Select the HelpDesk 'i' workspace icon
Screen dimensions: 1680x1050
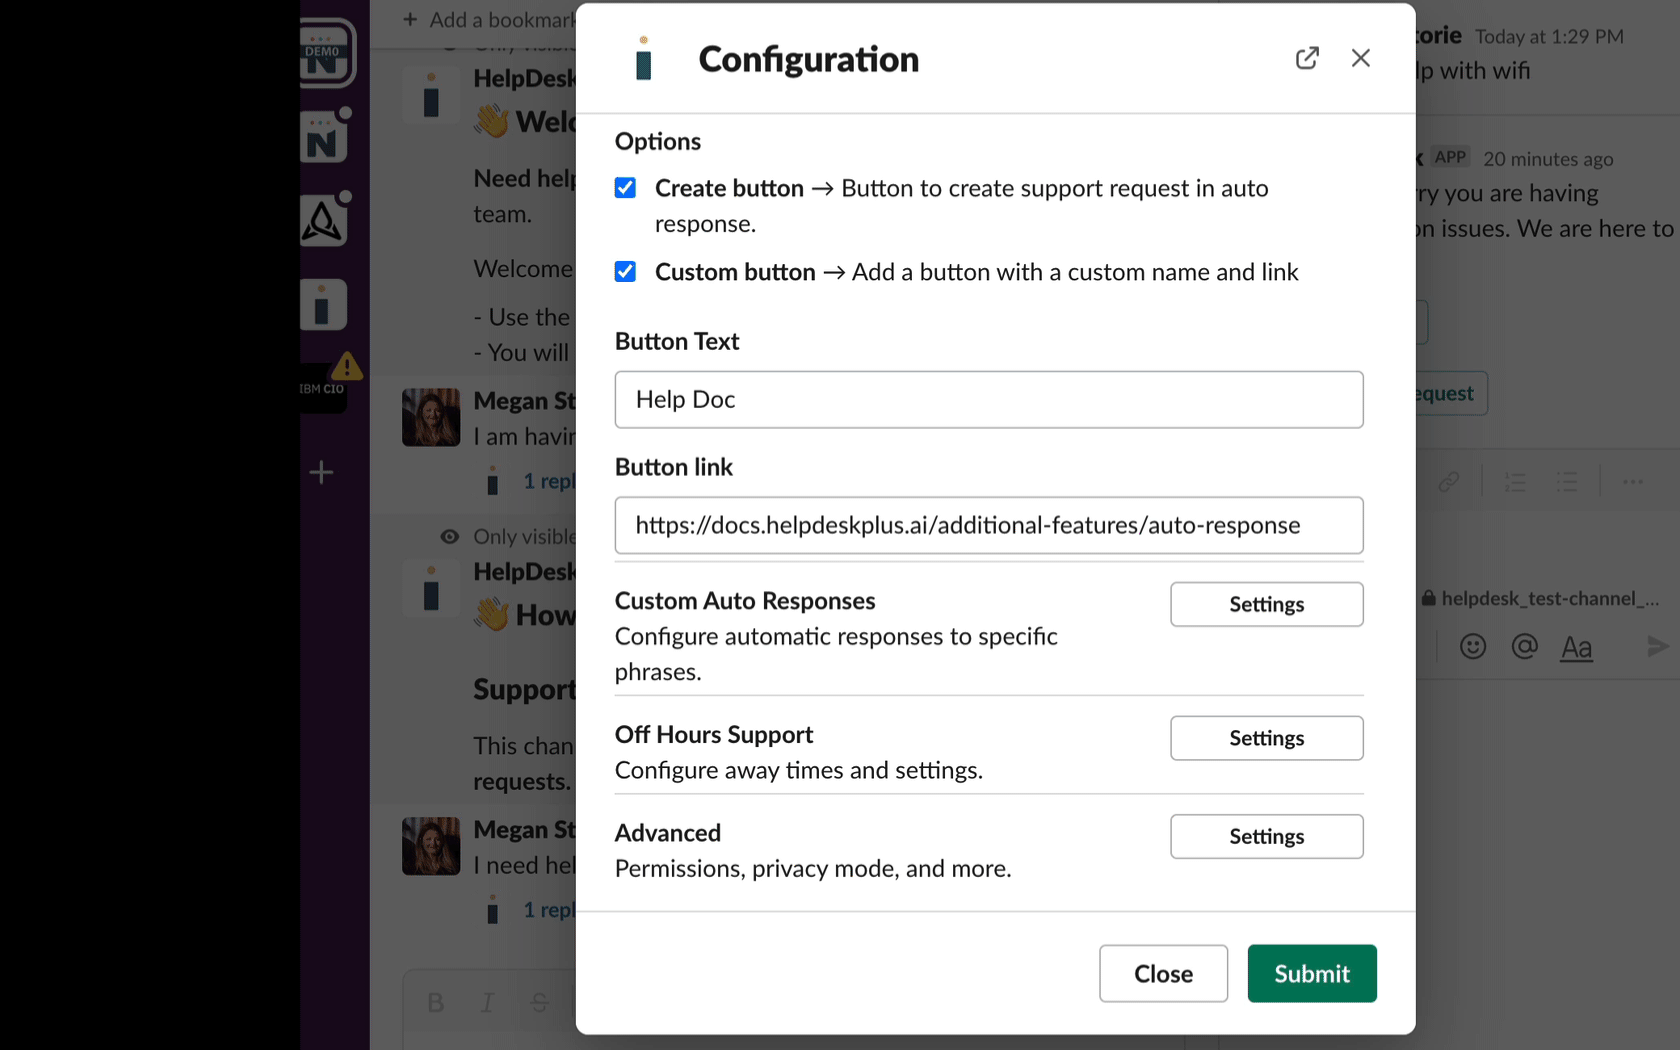pos(323,304)
